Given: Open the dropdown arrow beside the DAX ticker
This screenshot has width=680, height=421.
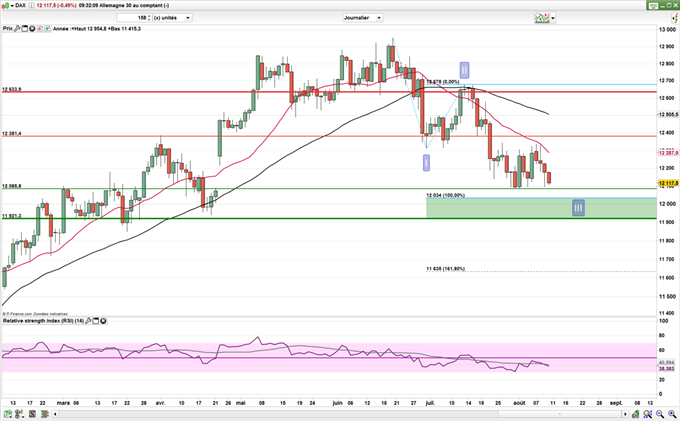Looking at the screenshot, I should tap(12, 6).
